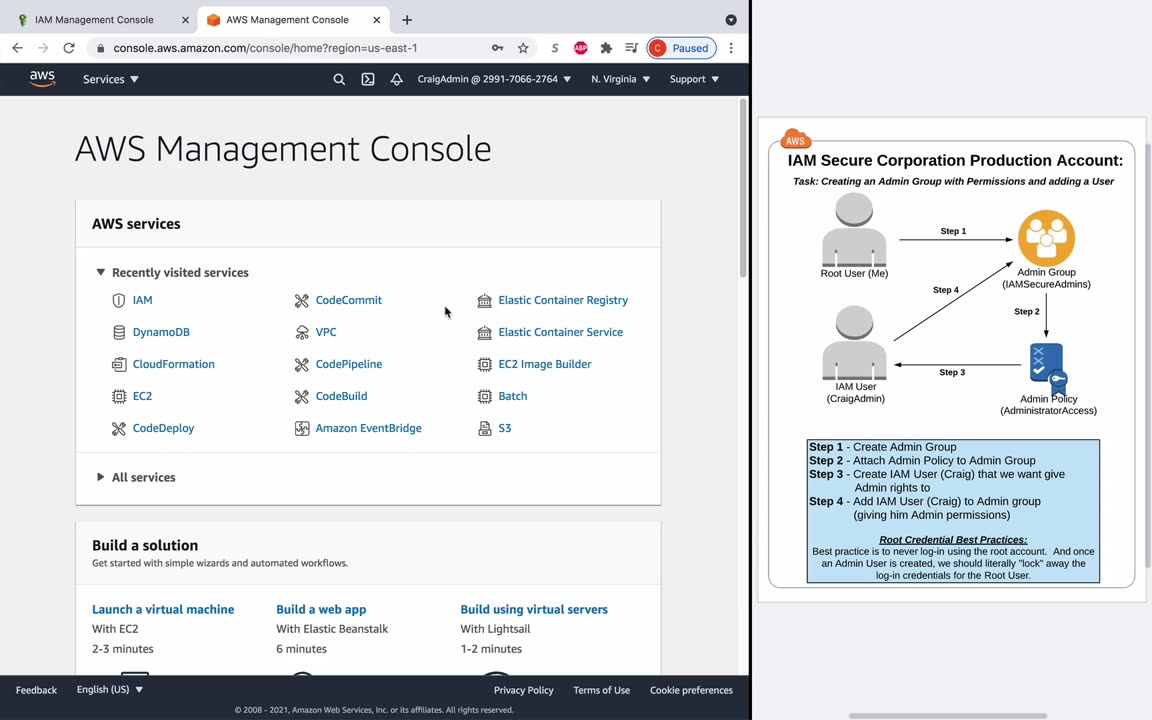Open the Privacy Policy link

[x=524, y=691]
